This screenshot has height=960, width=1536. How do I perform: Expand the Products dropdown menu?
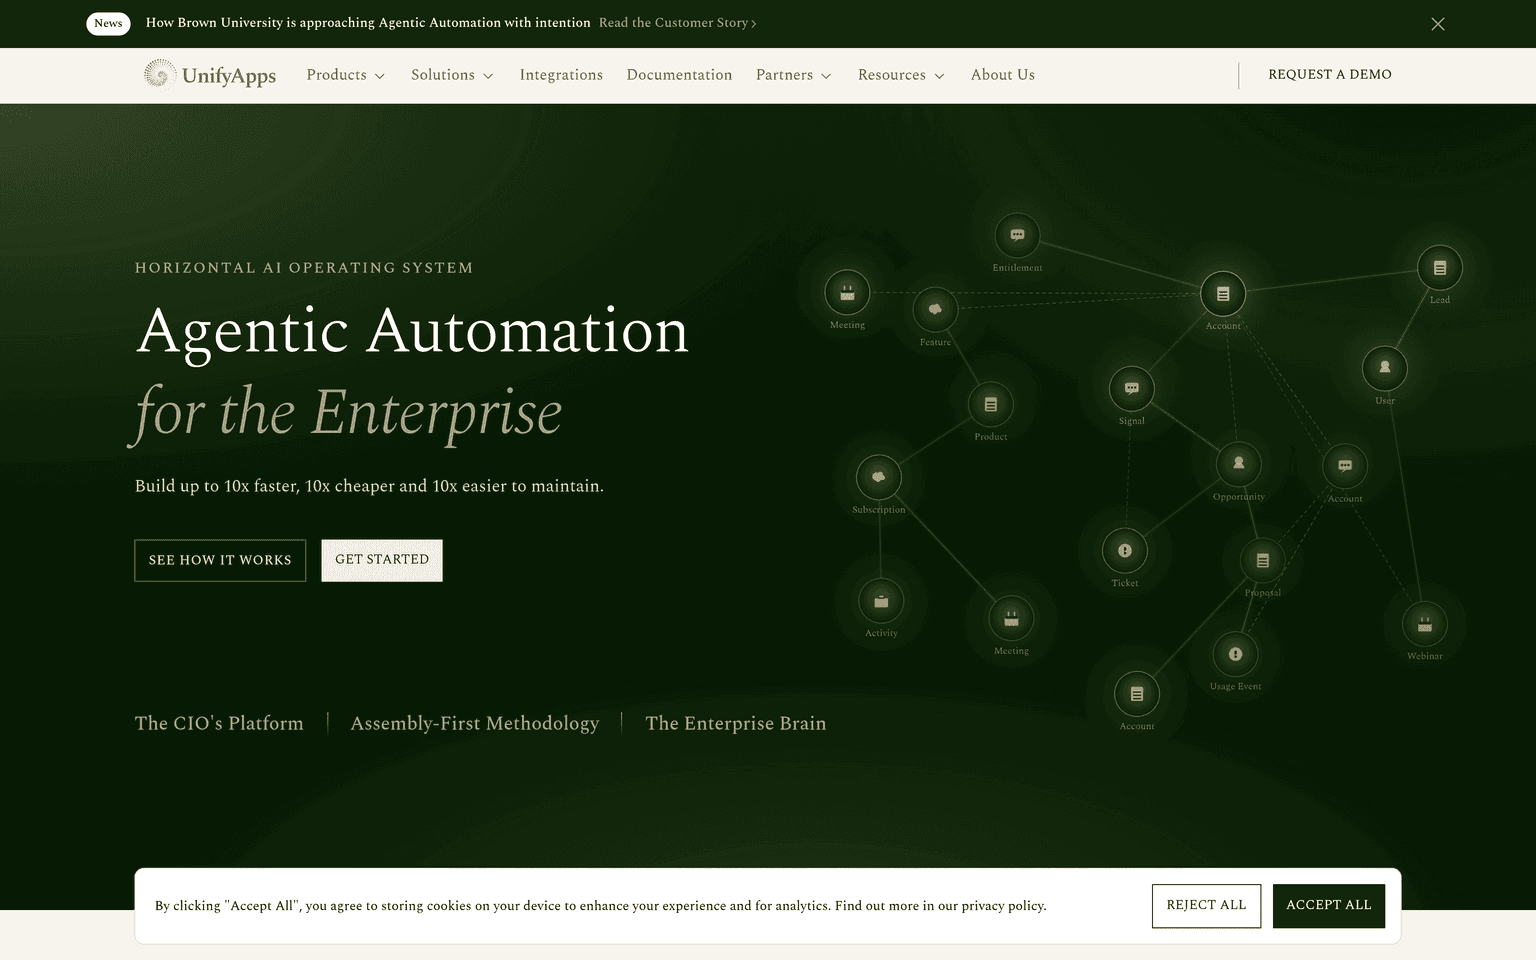pyautogui.click(x=345, y=75)
